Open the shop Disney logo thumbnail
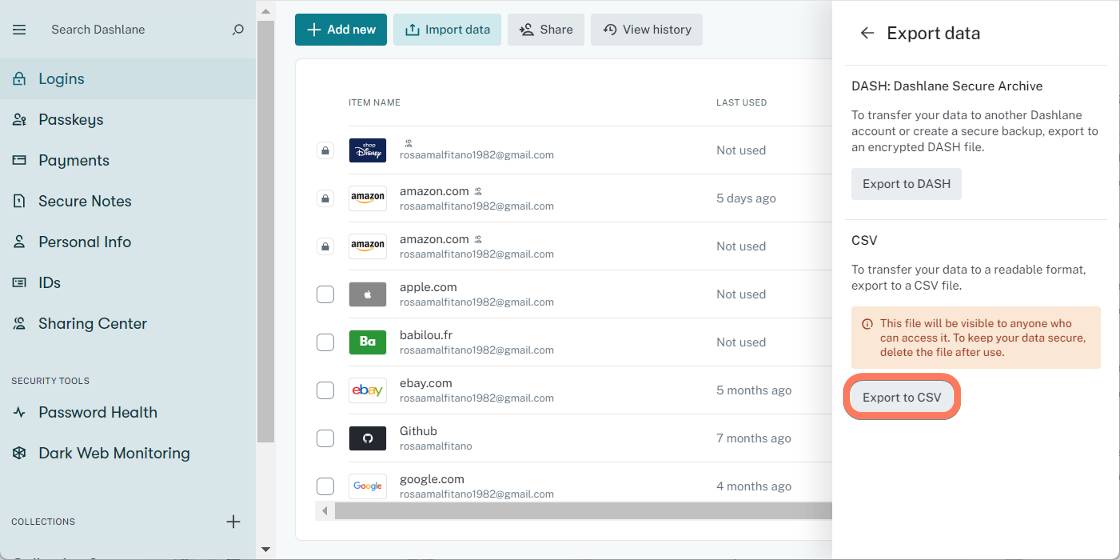This screenshot has width=1120, height=560. [x=367, y=150]
